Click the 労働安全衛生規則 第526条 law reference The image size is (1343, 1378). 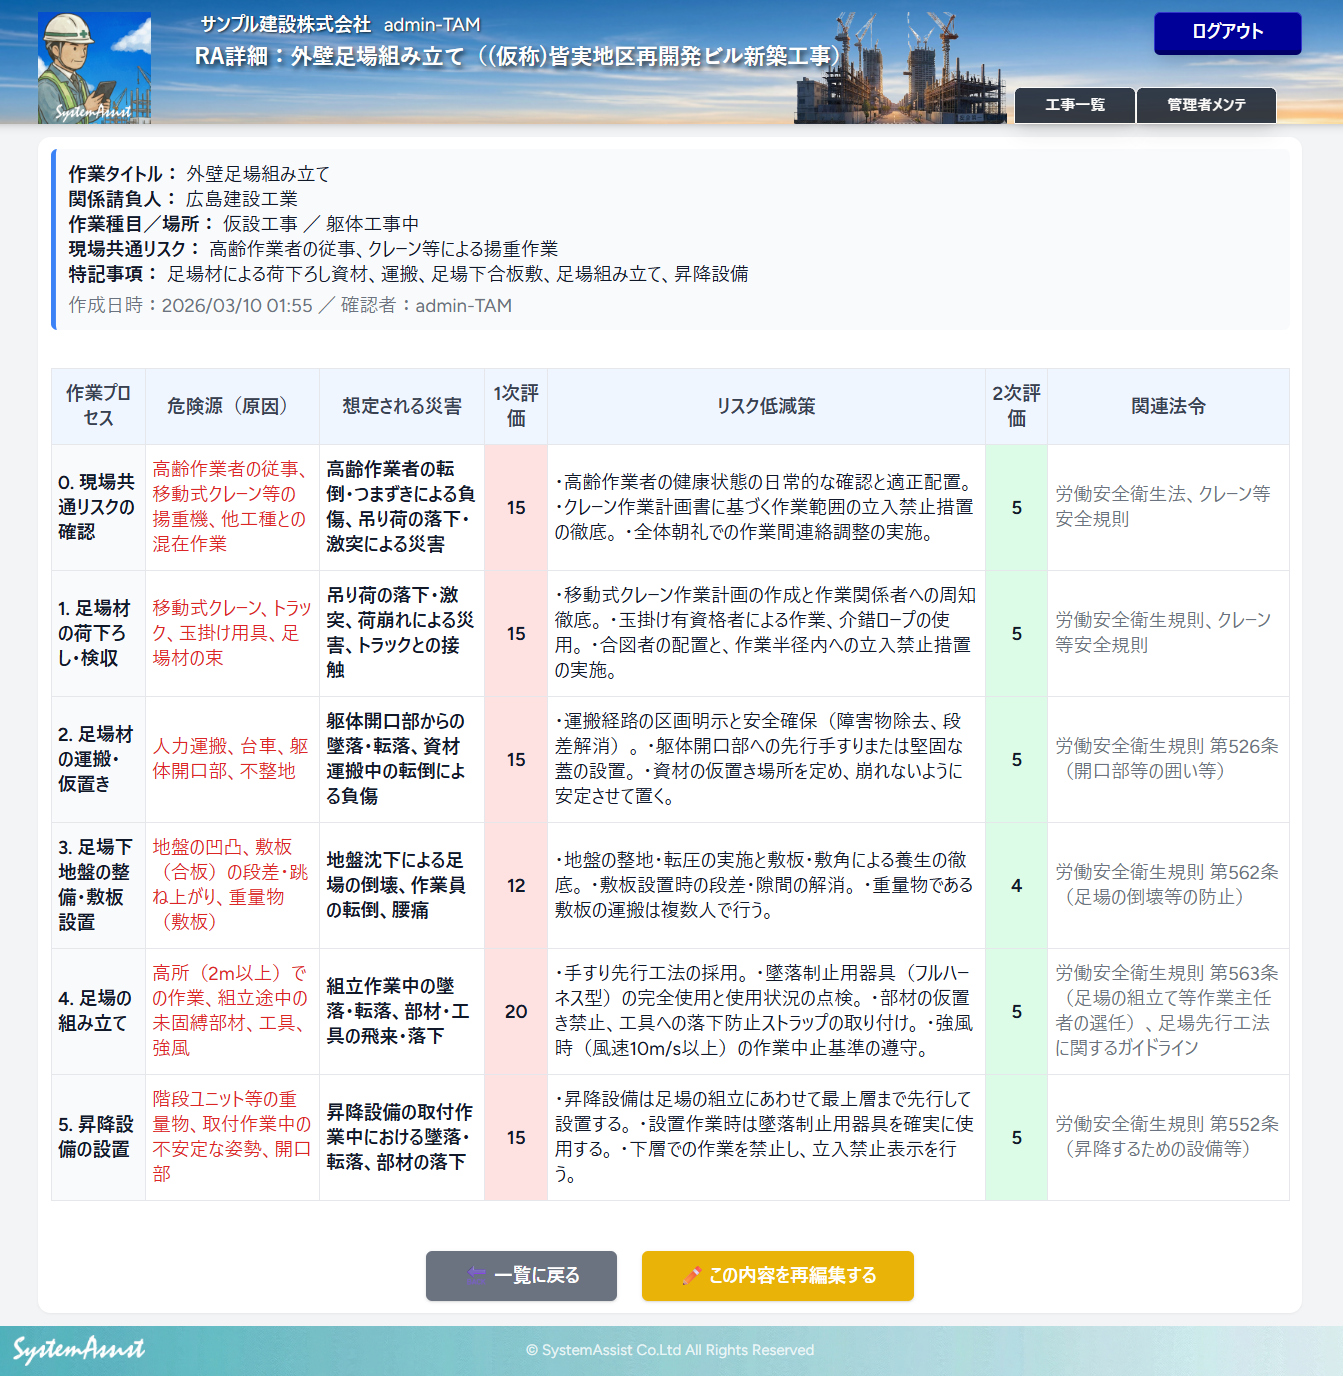pyautogui.click(x=1167, y=758)
